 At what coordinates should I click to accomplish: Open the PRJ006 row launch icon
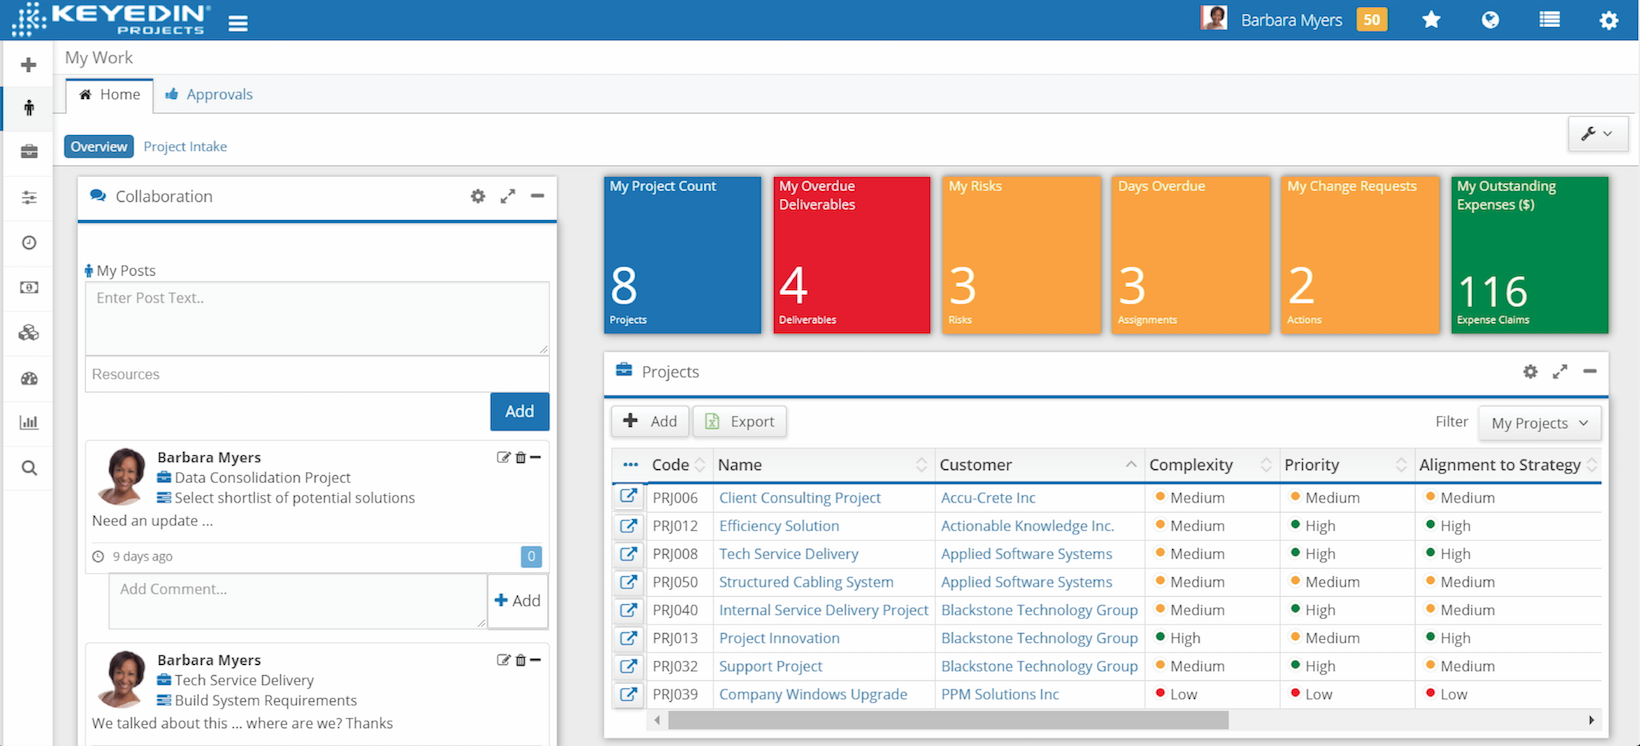point(628,497)
